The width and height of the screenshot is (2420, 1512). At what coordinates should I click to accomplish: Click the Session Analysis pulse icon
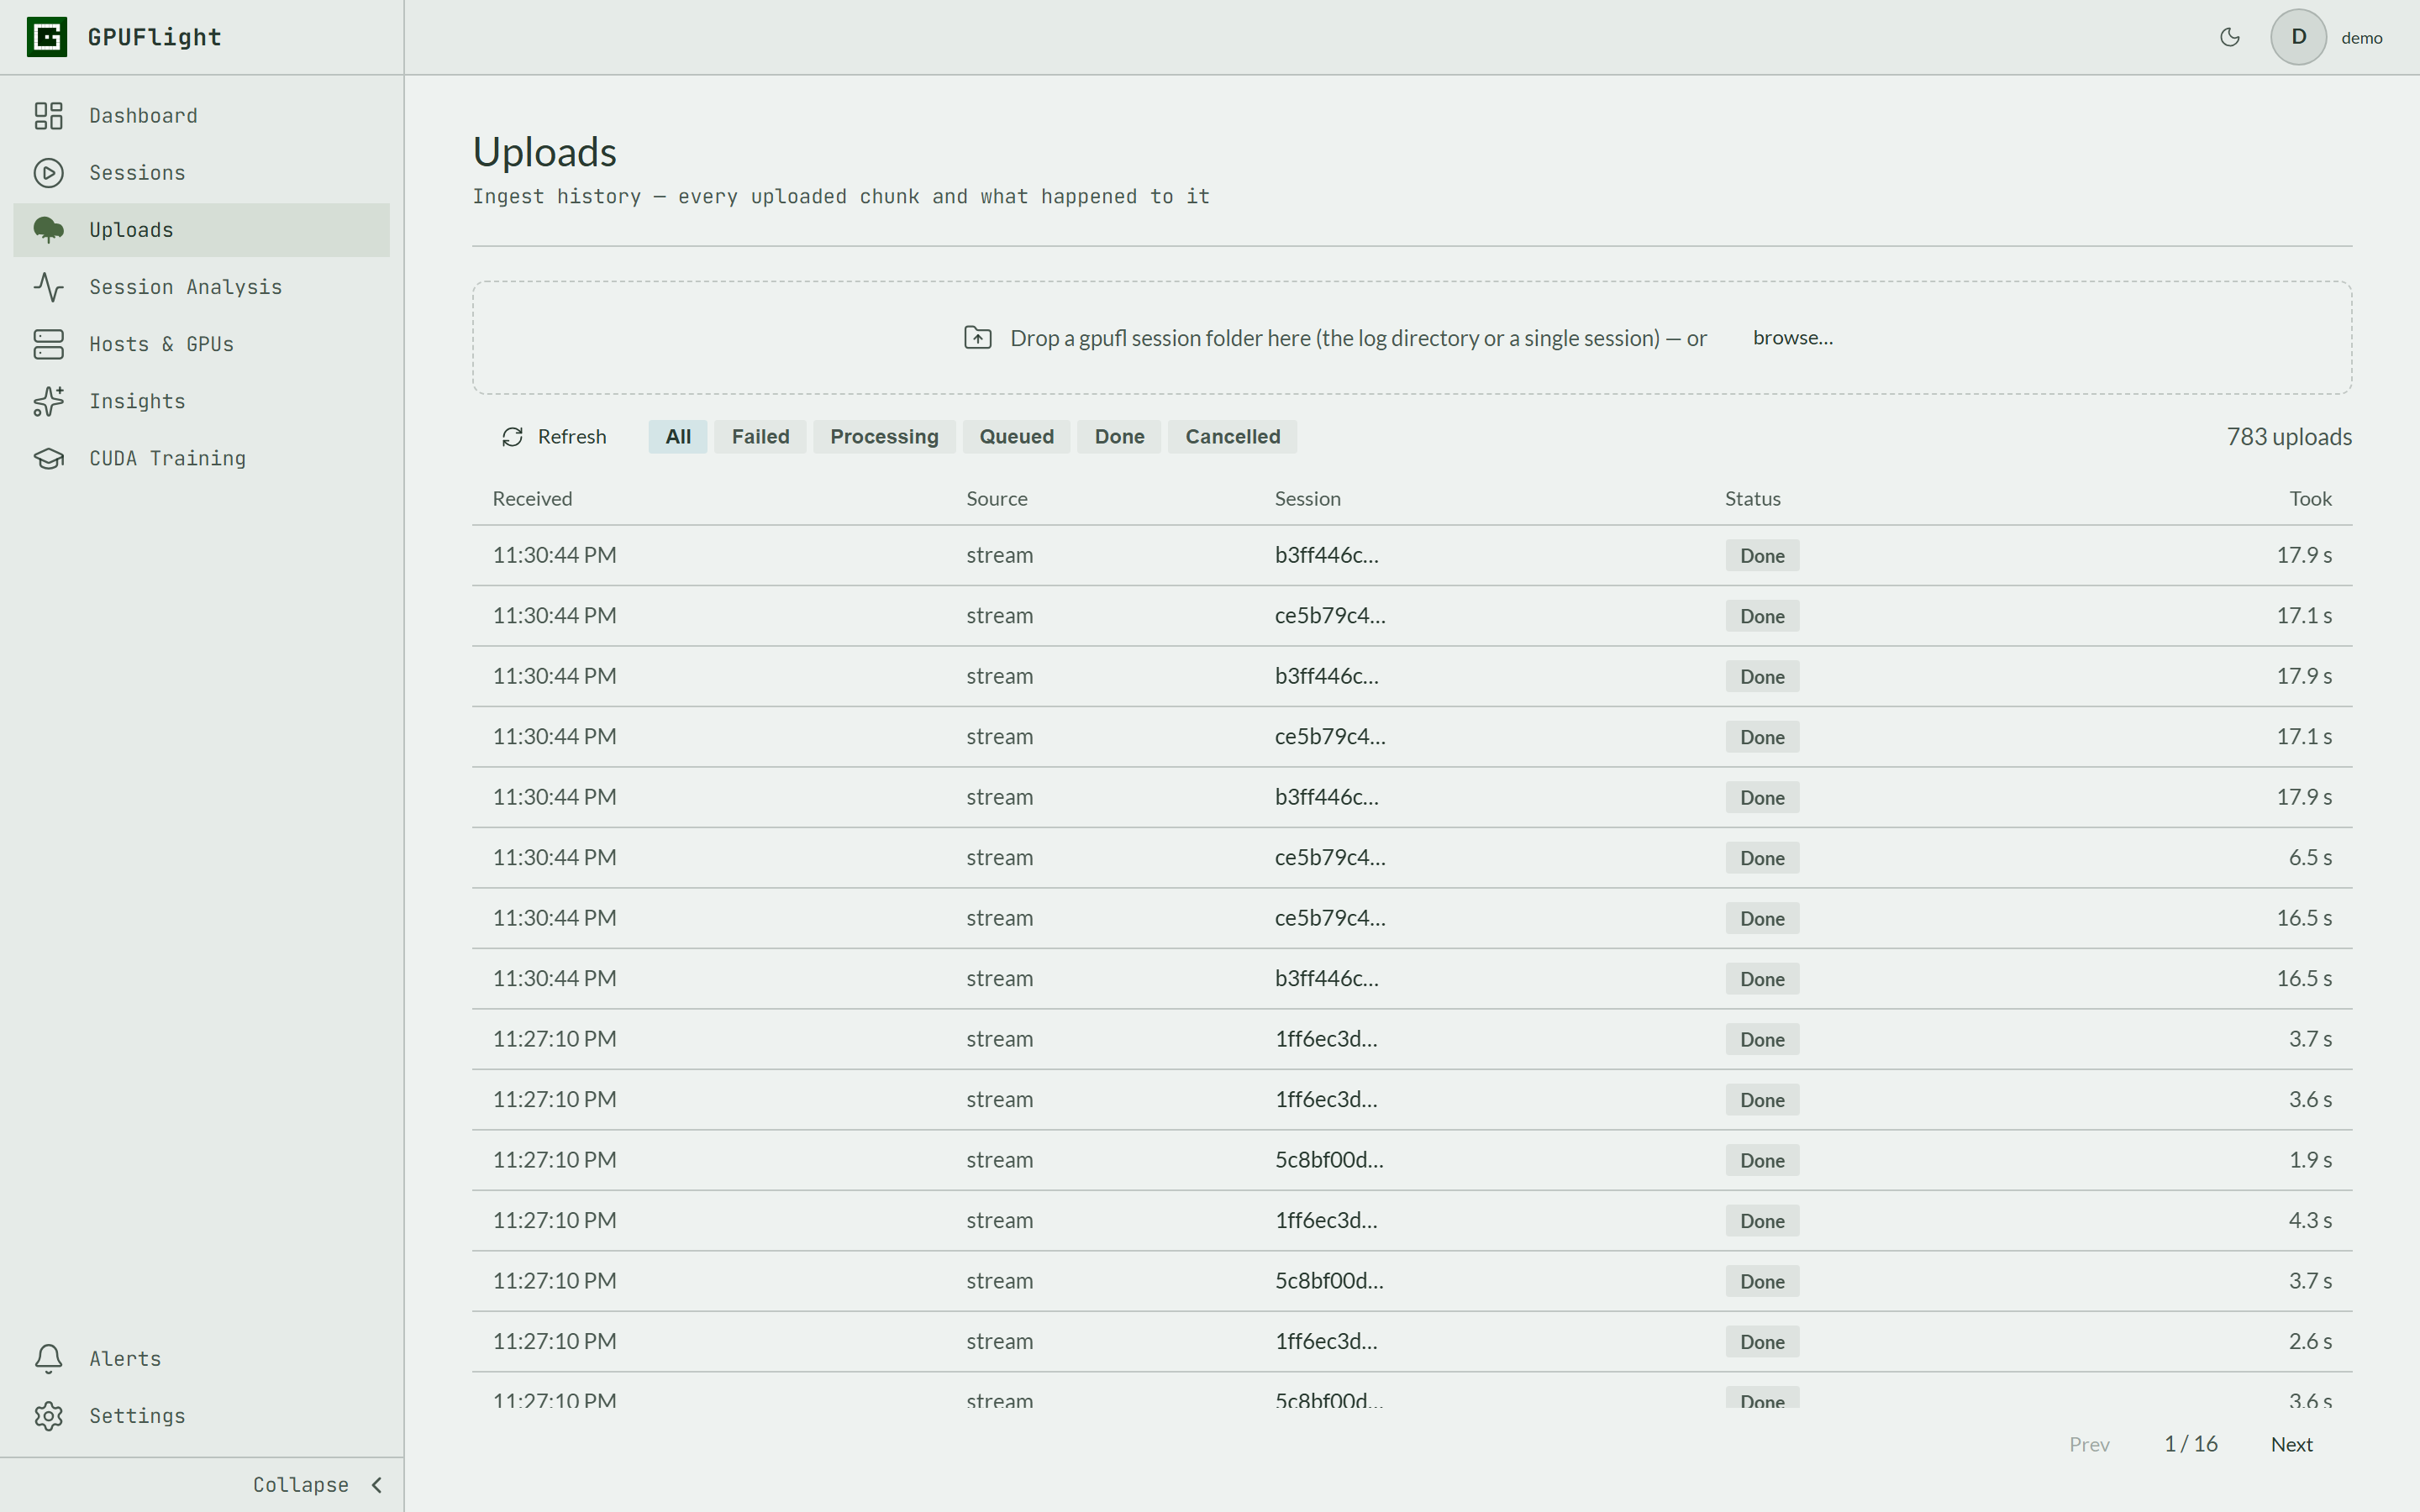pos(48,287)
